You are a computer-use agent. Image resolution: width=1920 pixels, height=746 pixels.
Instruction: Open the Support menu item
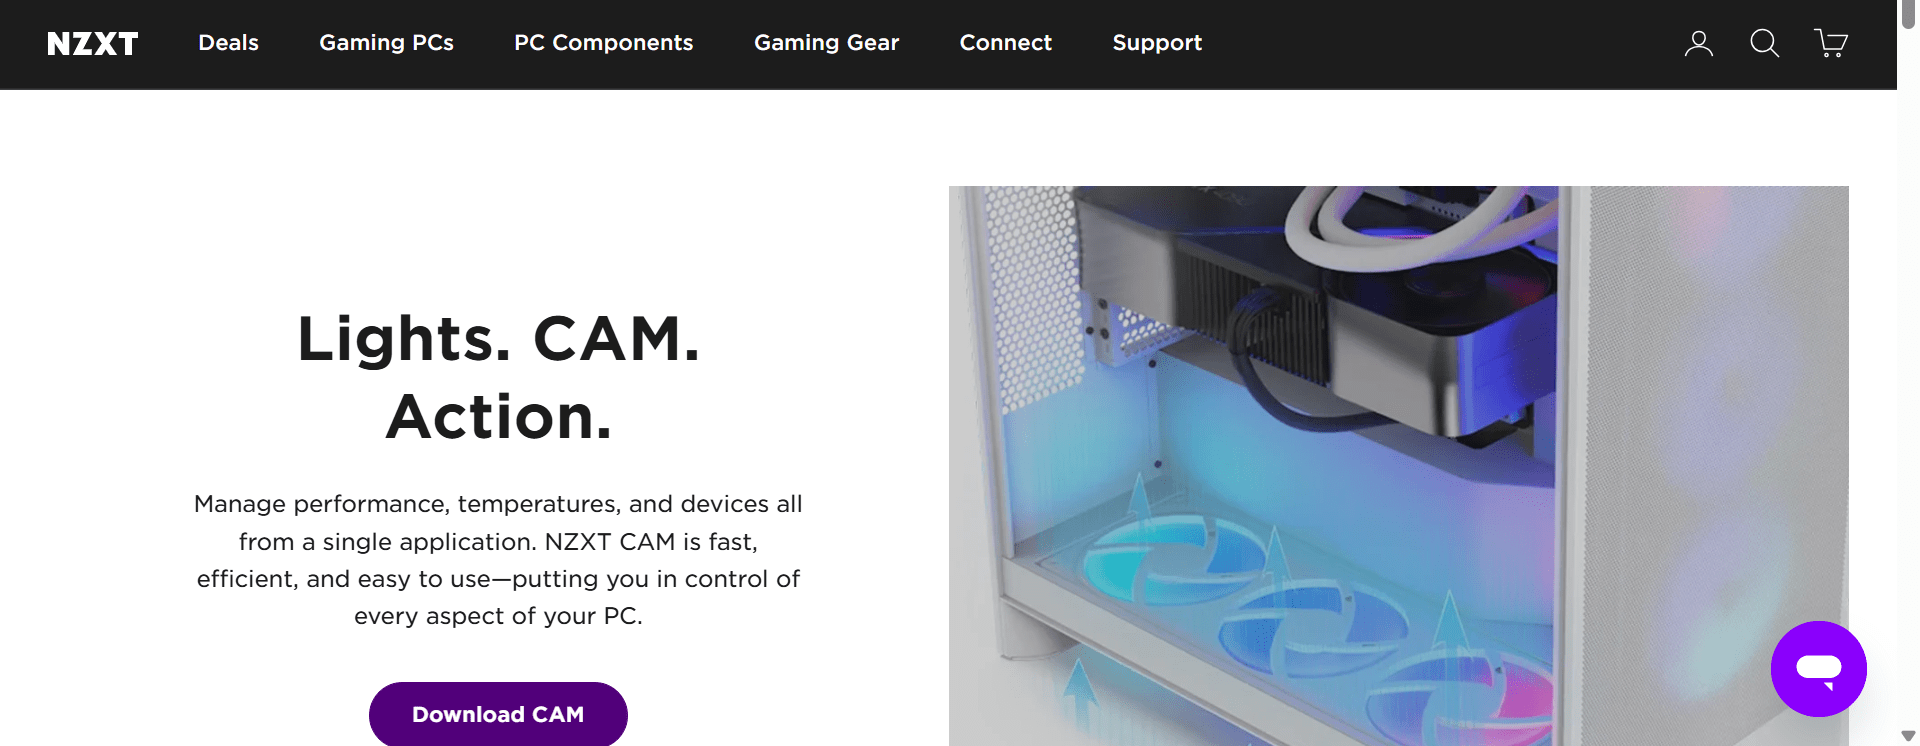(x=1157, y=43)
